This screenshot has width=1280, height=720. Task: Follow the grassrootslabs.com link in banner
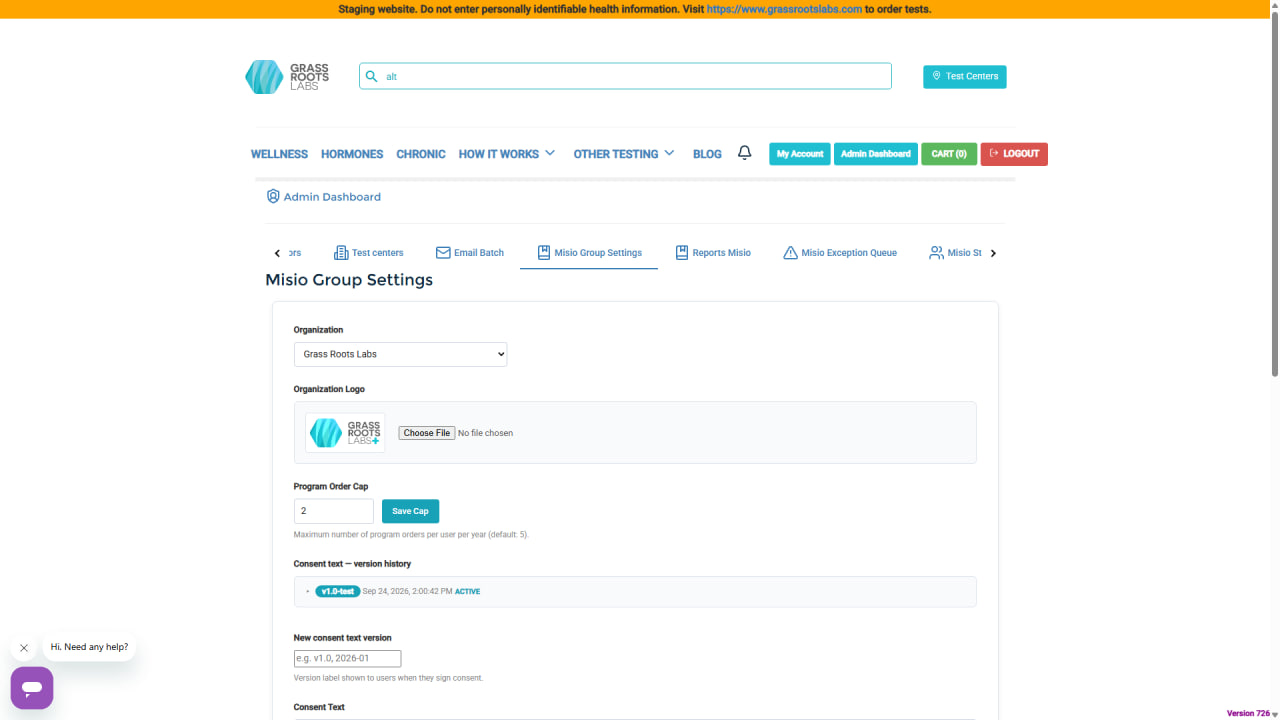(784, 9)
